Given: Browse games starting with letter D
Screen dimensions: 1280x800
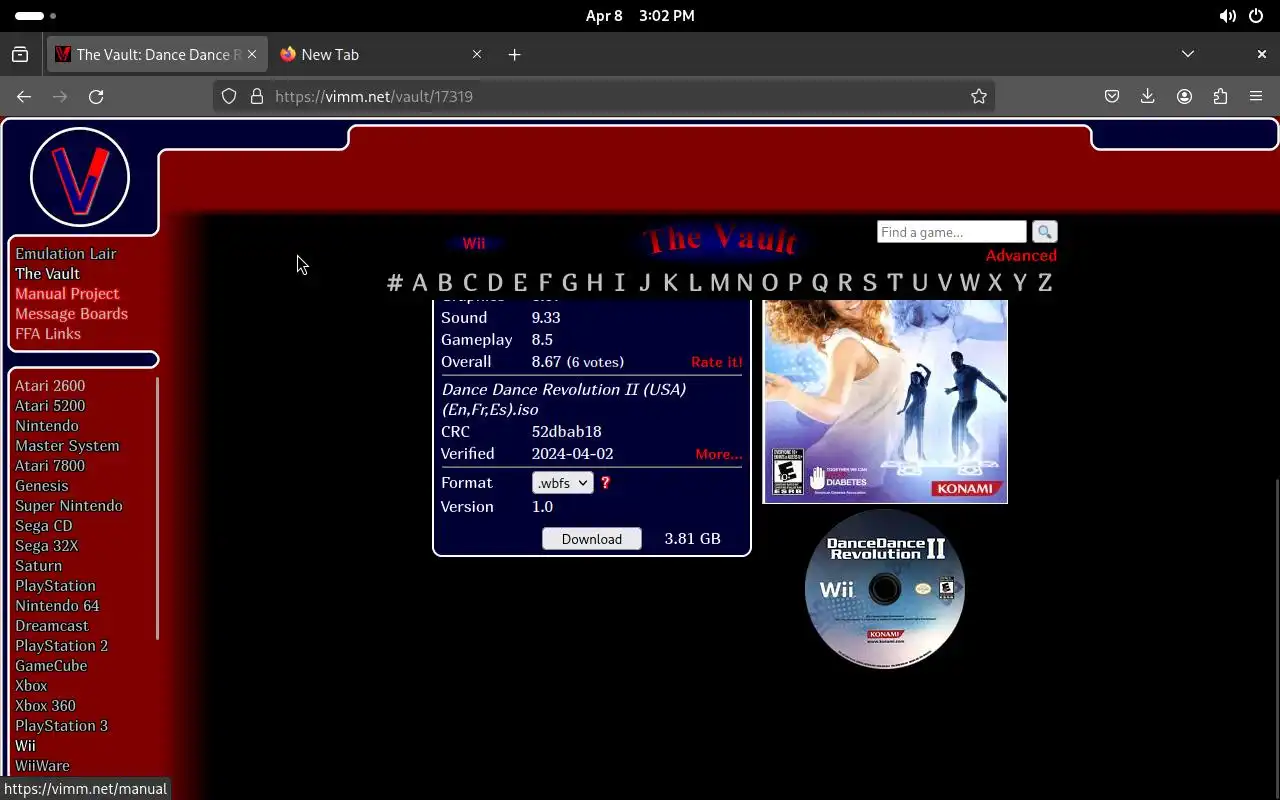Looking at the screenshot, I should coord(495,282).
